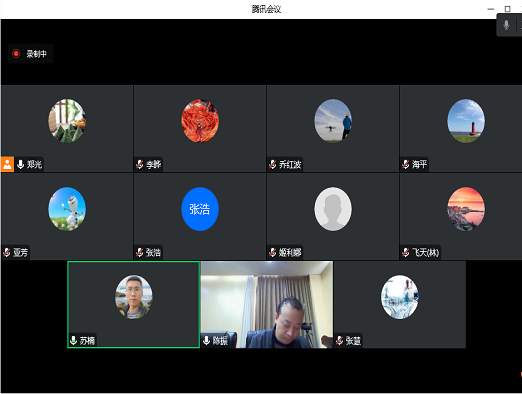The image size is (522, 394).
Task: Toggle the green active mic icon for 苏楠
Action: point(74,340)
